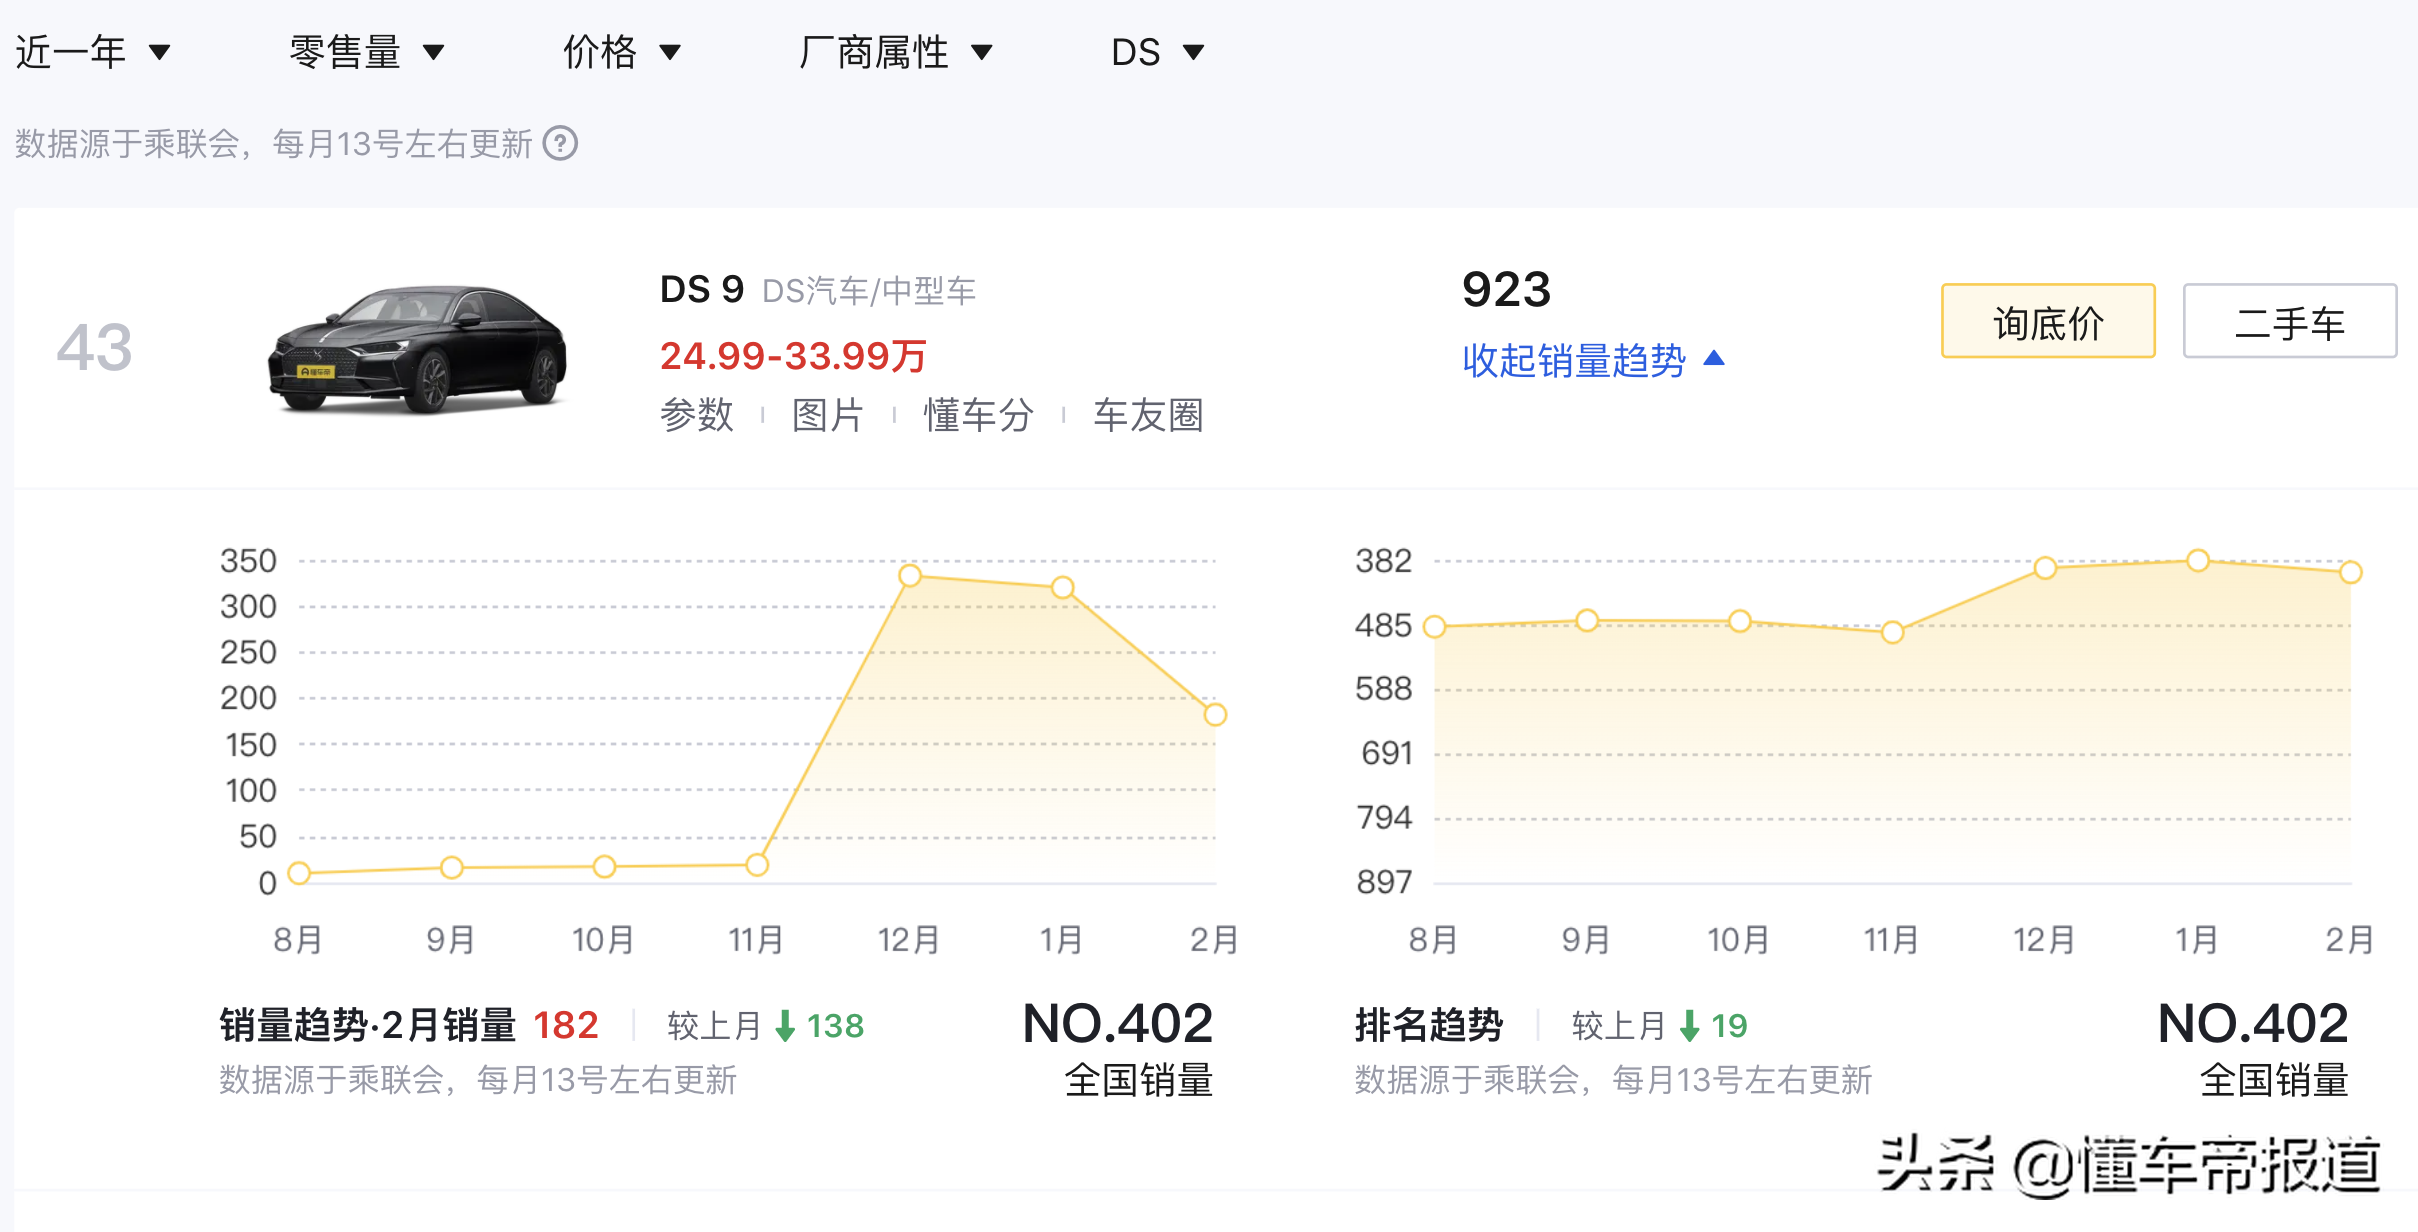Open the 图片 photos link
The width and height of the screenshot is (2418, 1232).
coord(828,415)
